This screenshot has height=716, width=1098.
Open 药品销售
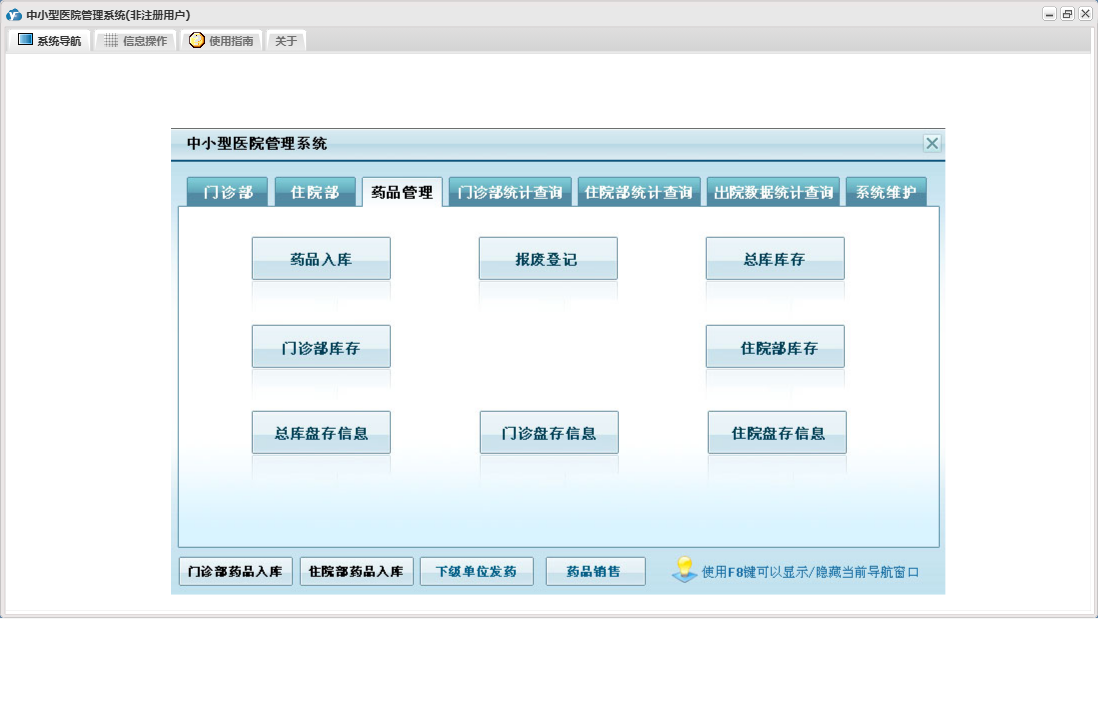point(595,571)
